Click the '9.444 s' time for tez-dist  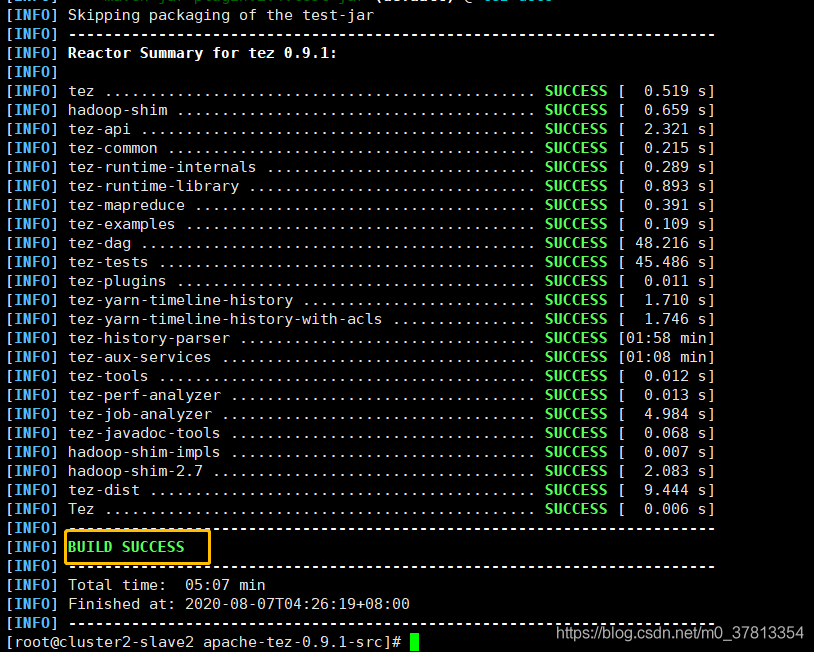coord(675,490)
